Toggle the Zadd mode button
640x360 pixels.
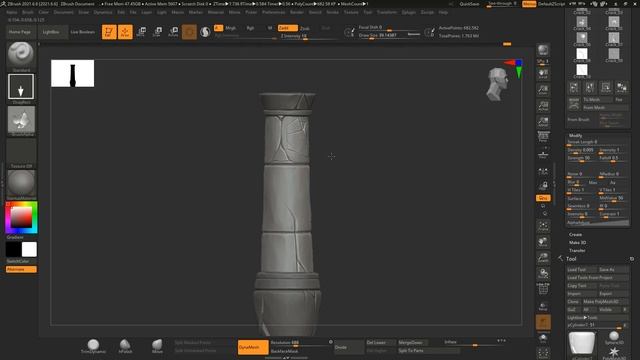(287, 28)
